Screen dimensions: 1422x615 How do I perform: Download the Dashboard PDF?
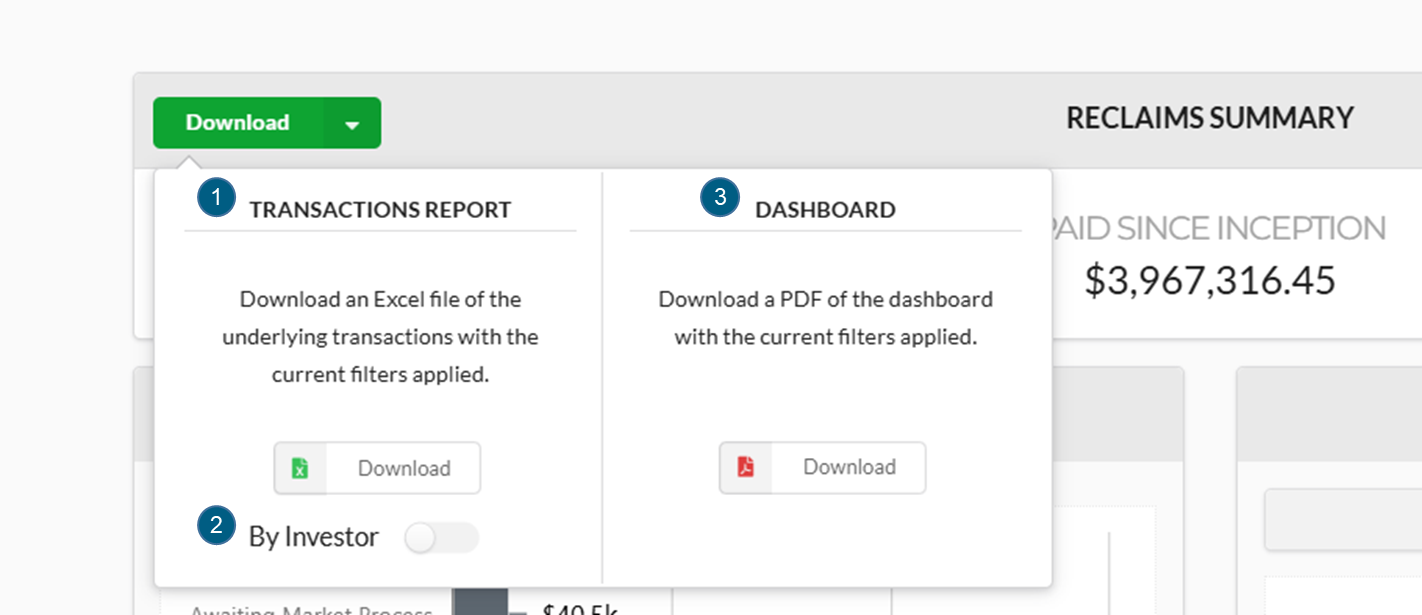pyautogui.click(x=848, y=467)
